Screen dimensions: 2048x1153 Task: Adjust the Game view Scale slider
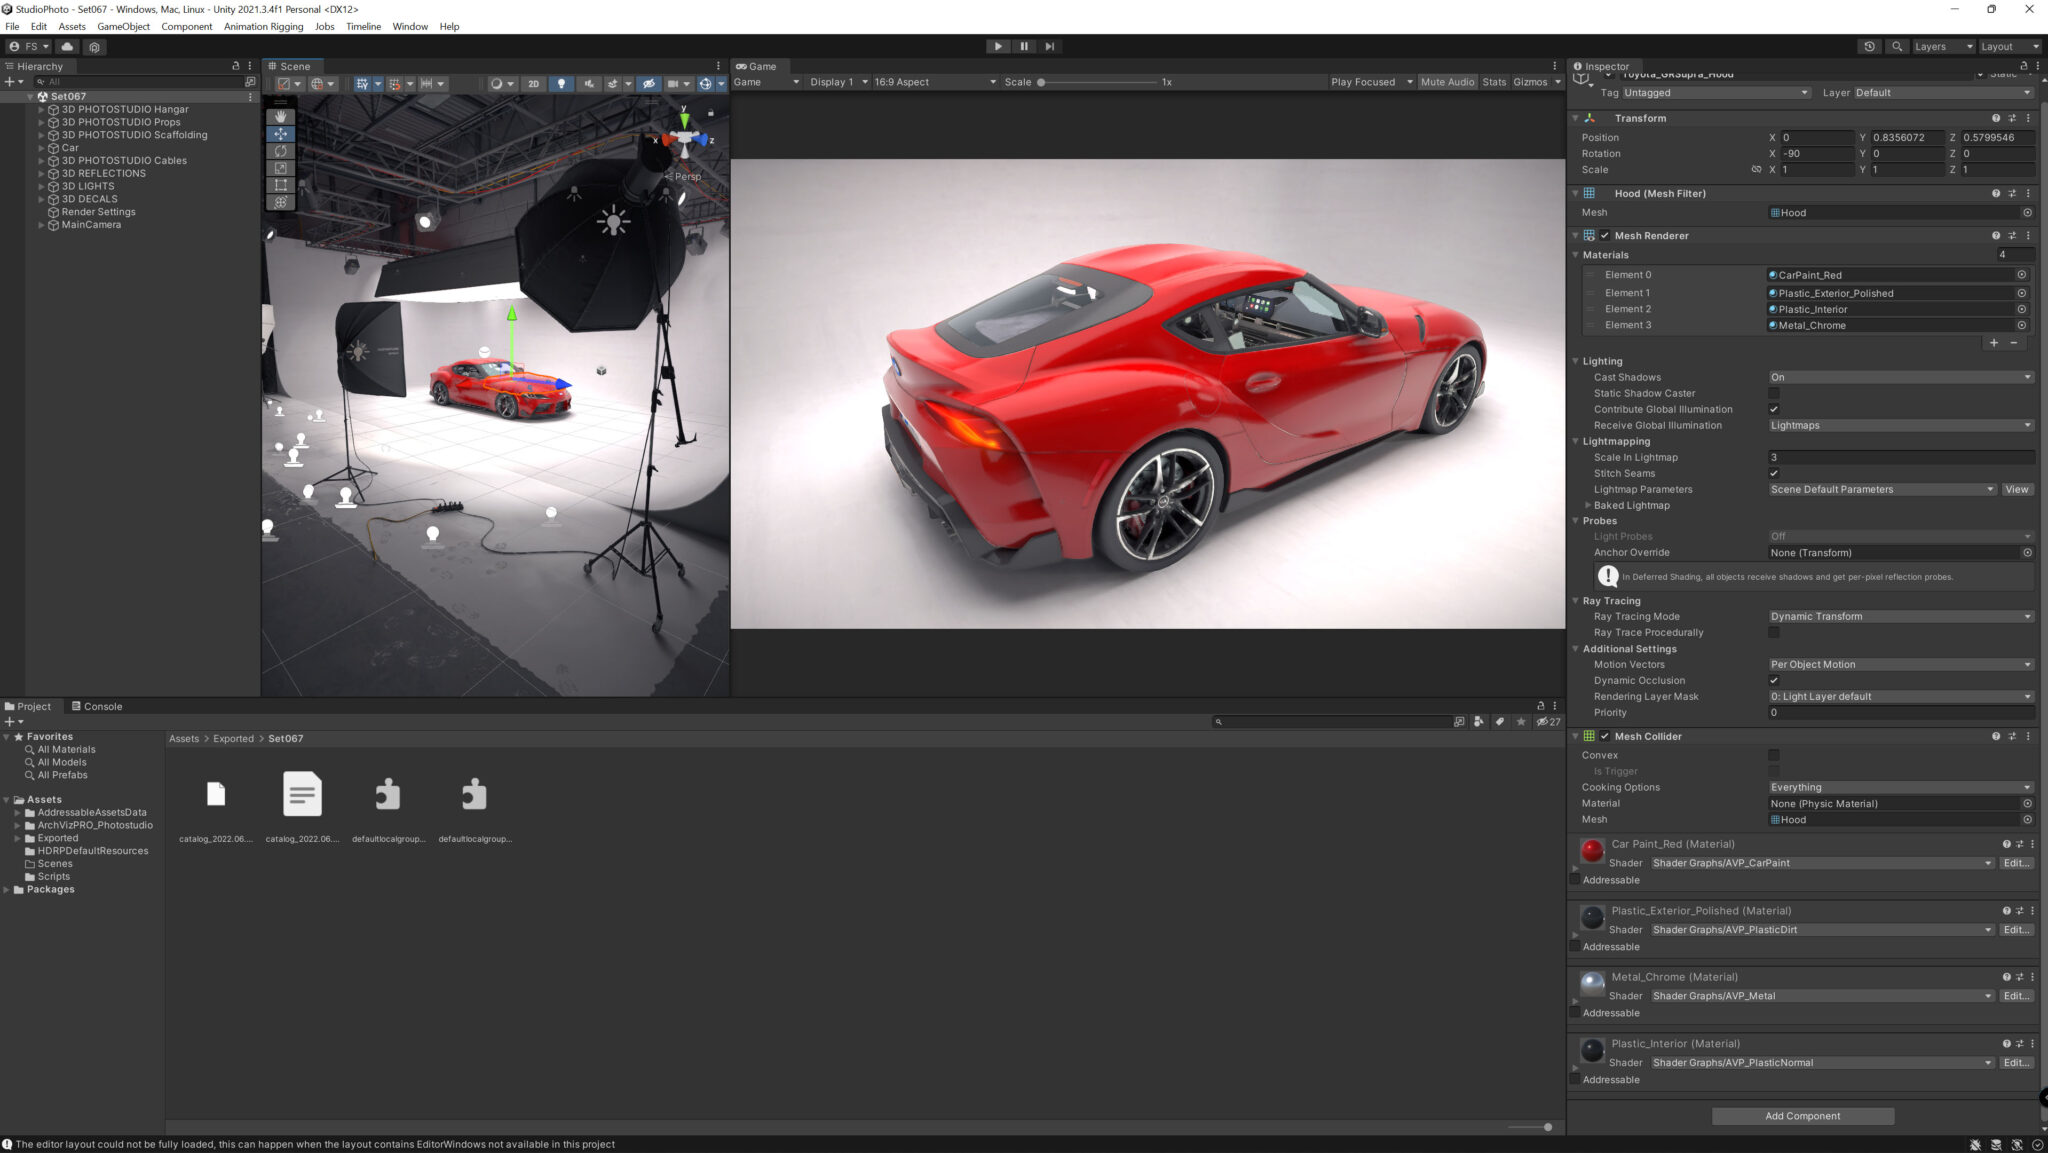click(1040, 82)
